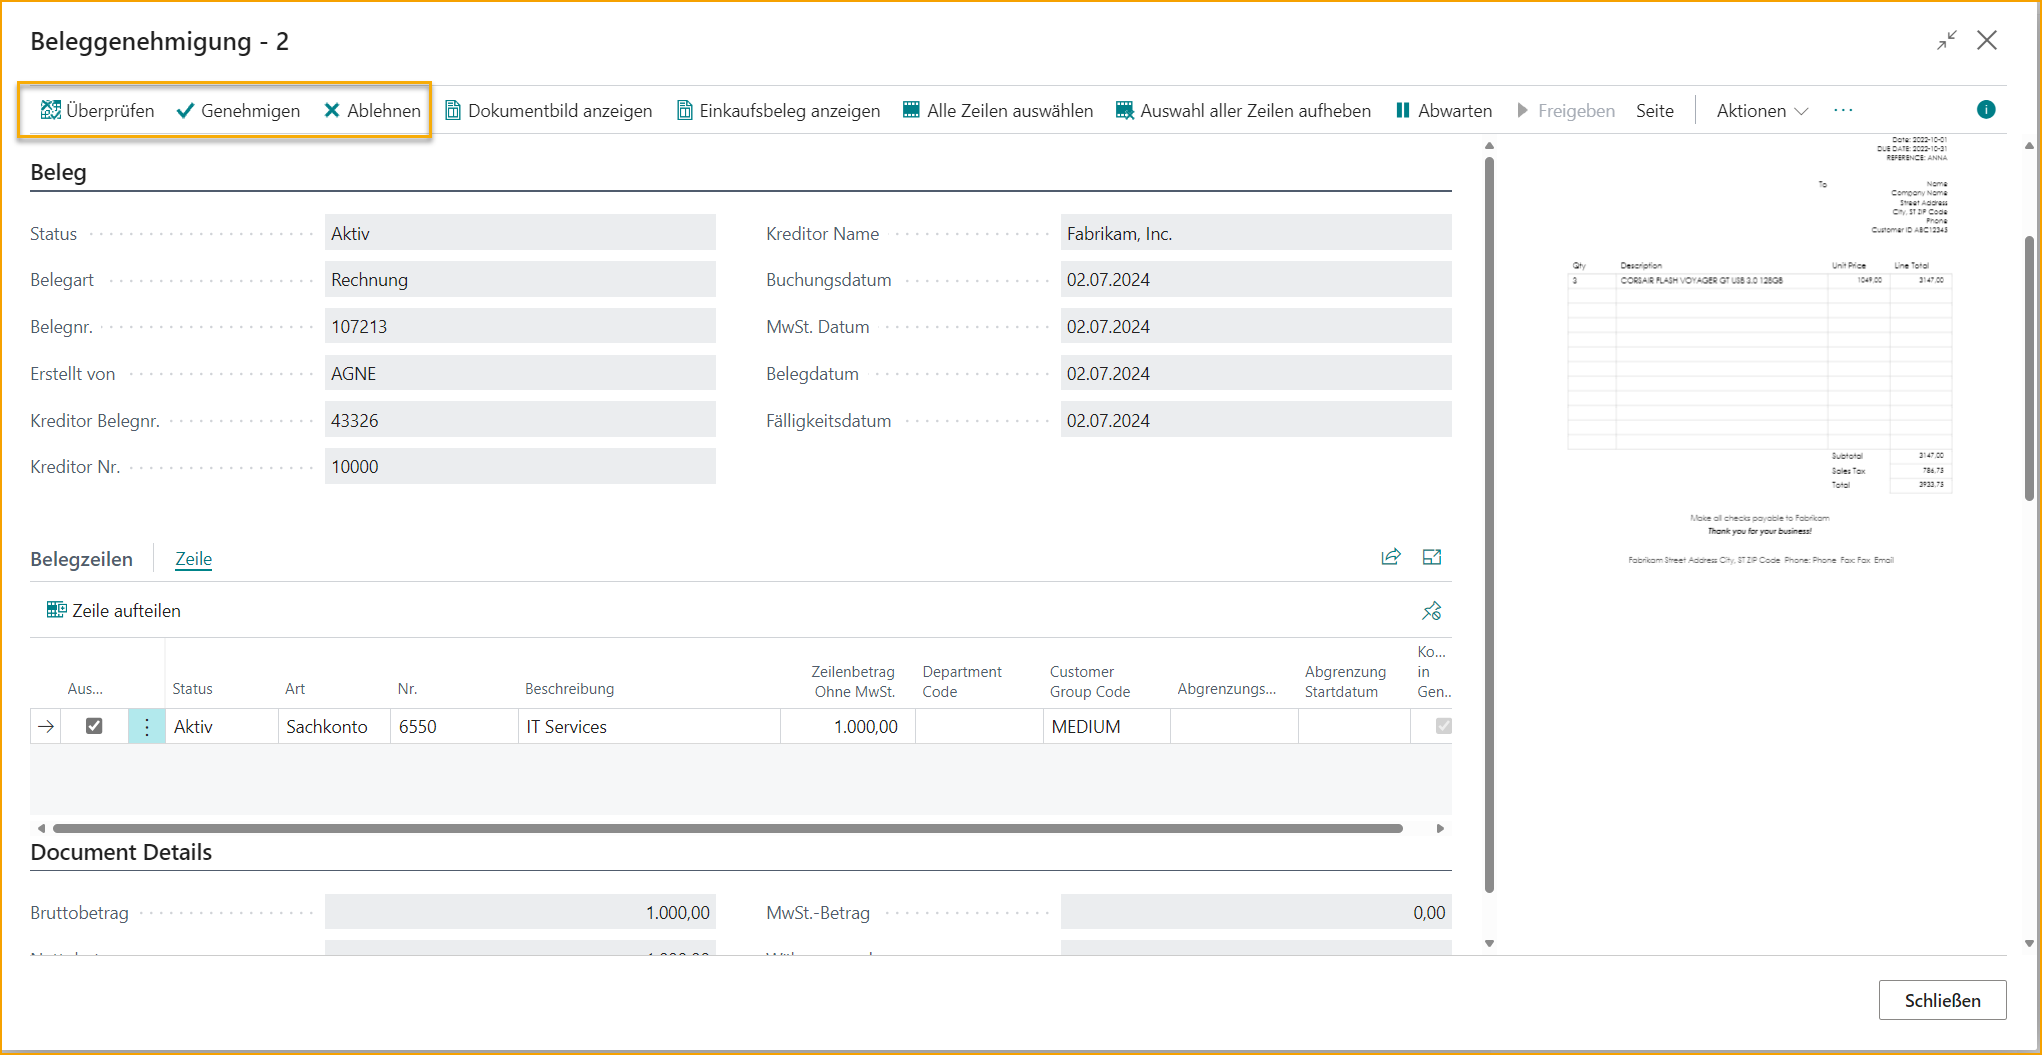Switch to the Zeile tab
The image size is (2042, 1055).
tap(193, 559)
